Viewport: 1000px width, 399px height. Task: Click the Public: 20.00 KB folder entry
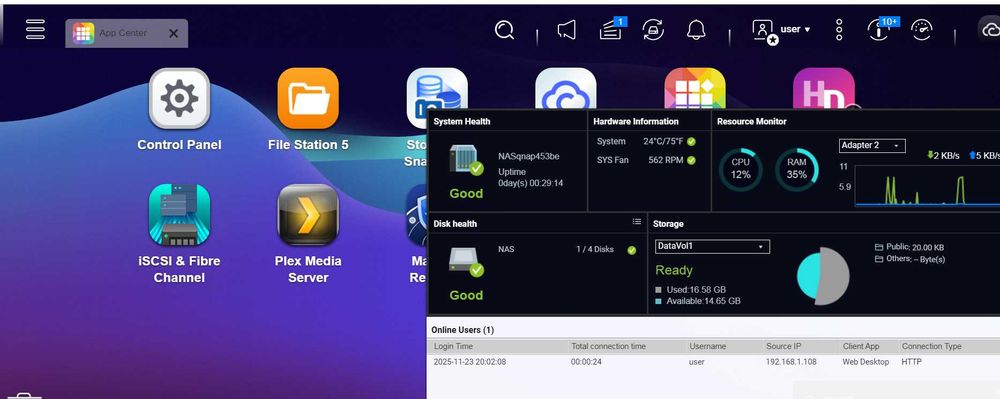click(x=909, y=247)
